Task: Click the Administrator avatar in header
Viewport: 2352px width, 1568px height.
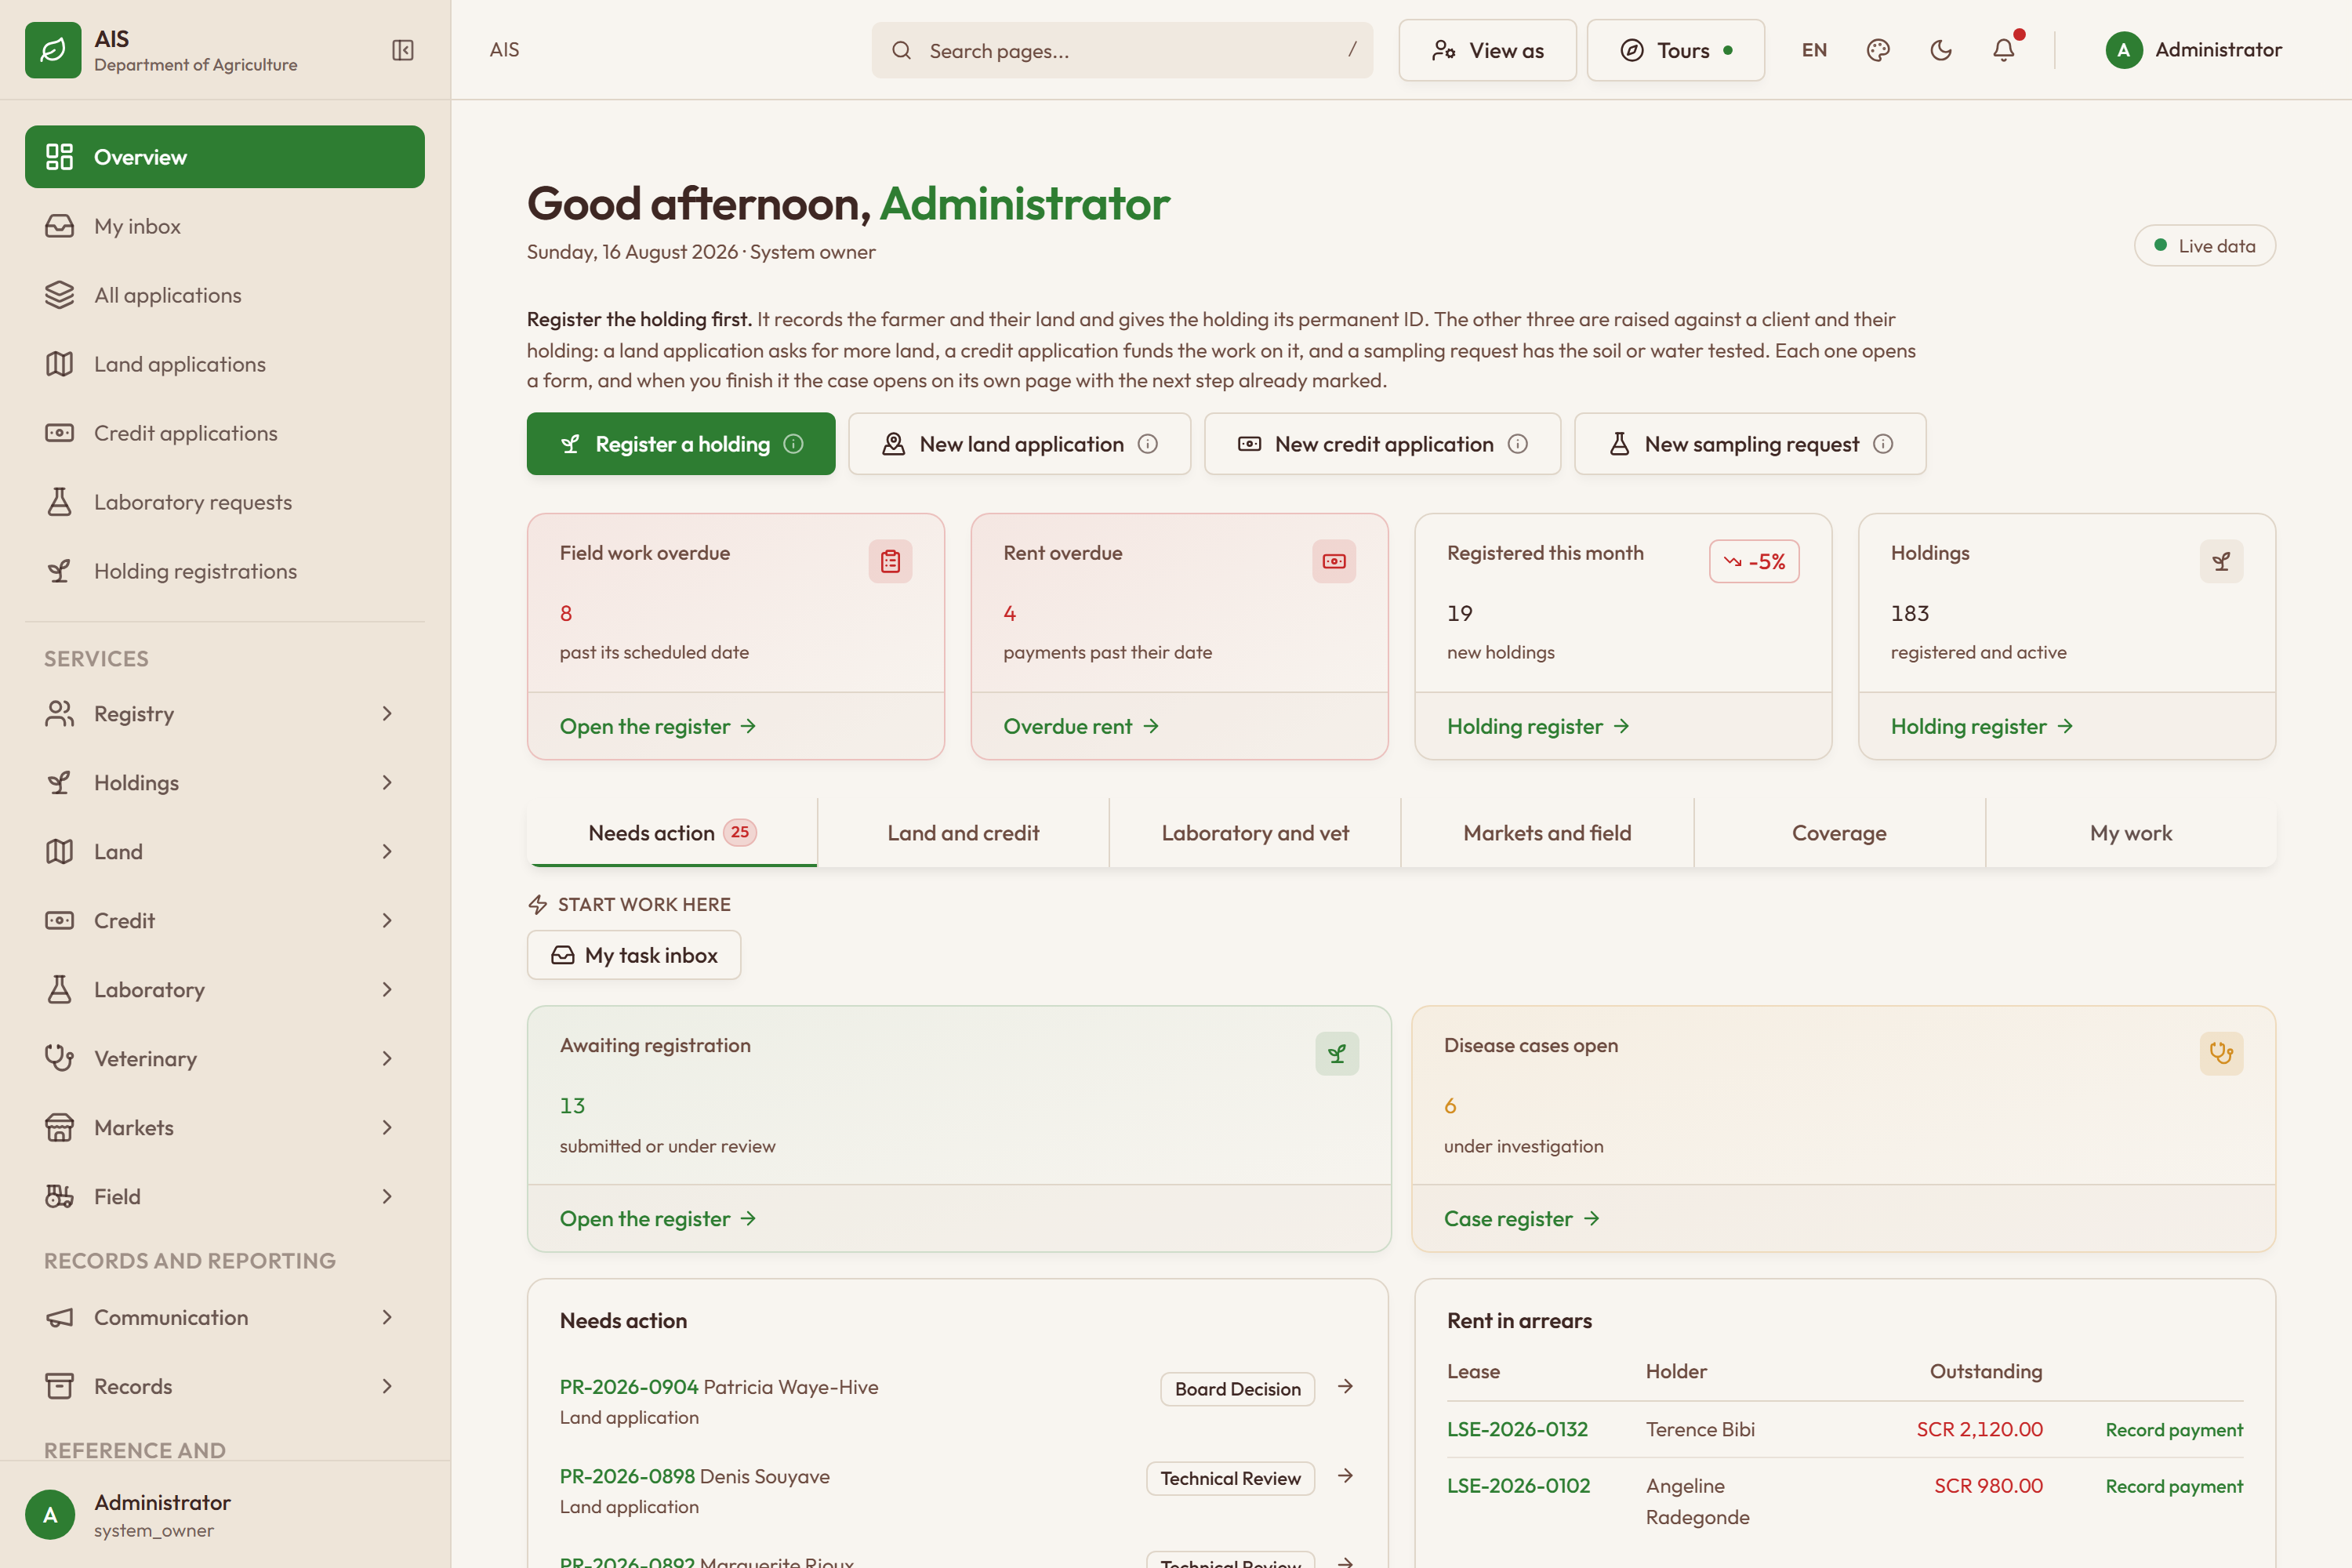Action: point(2124,50)
